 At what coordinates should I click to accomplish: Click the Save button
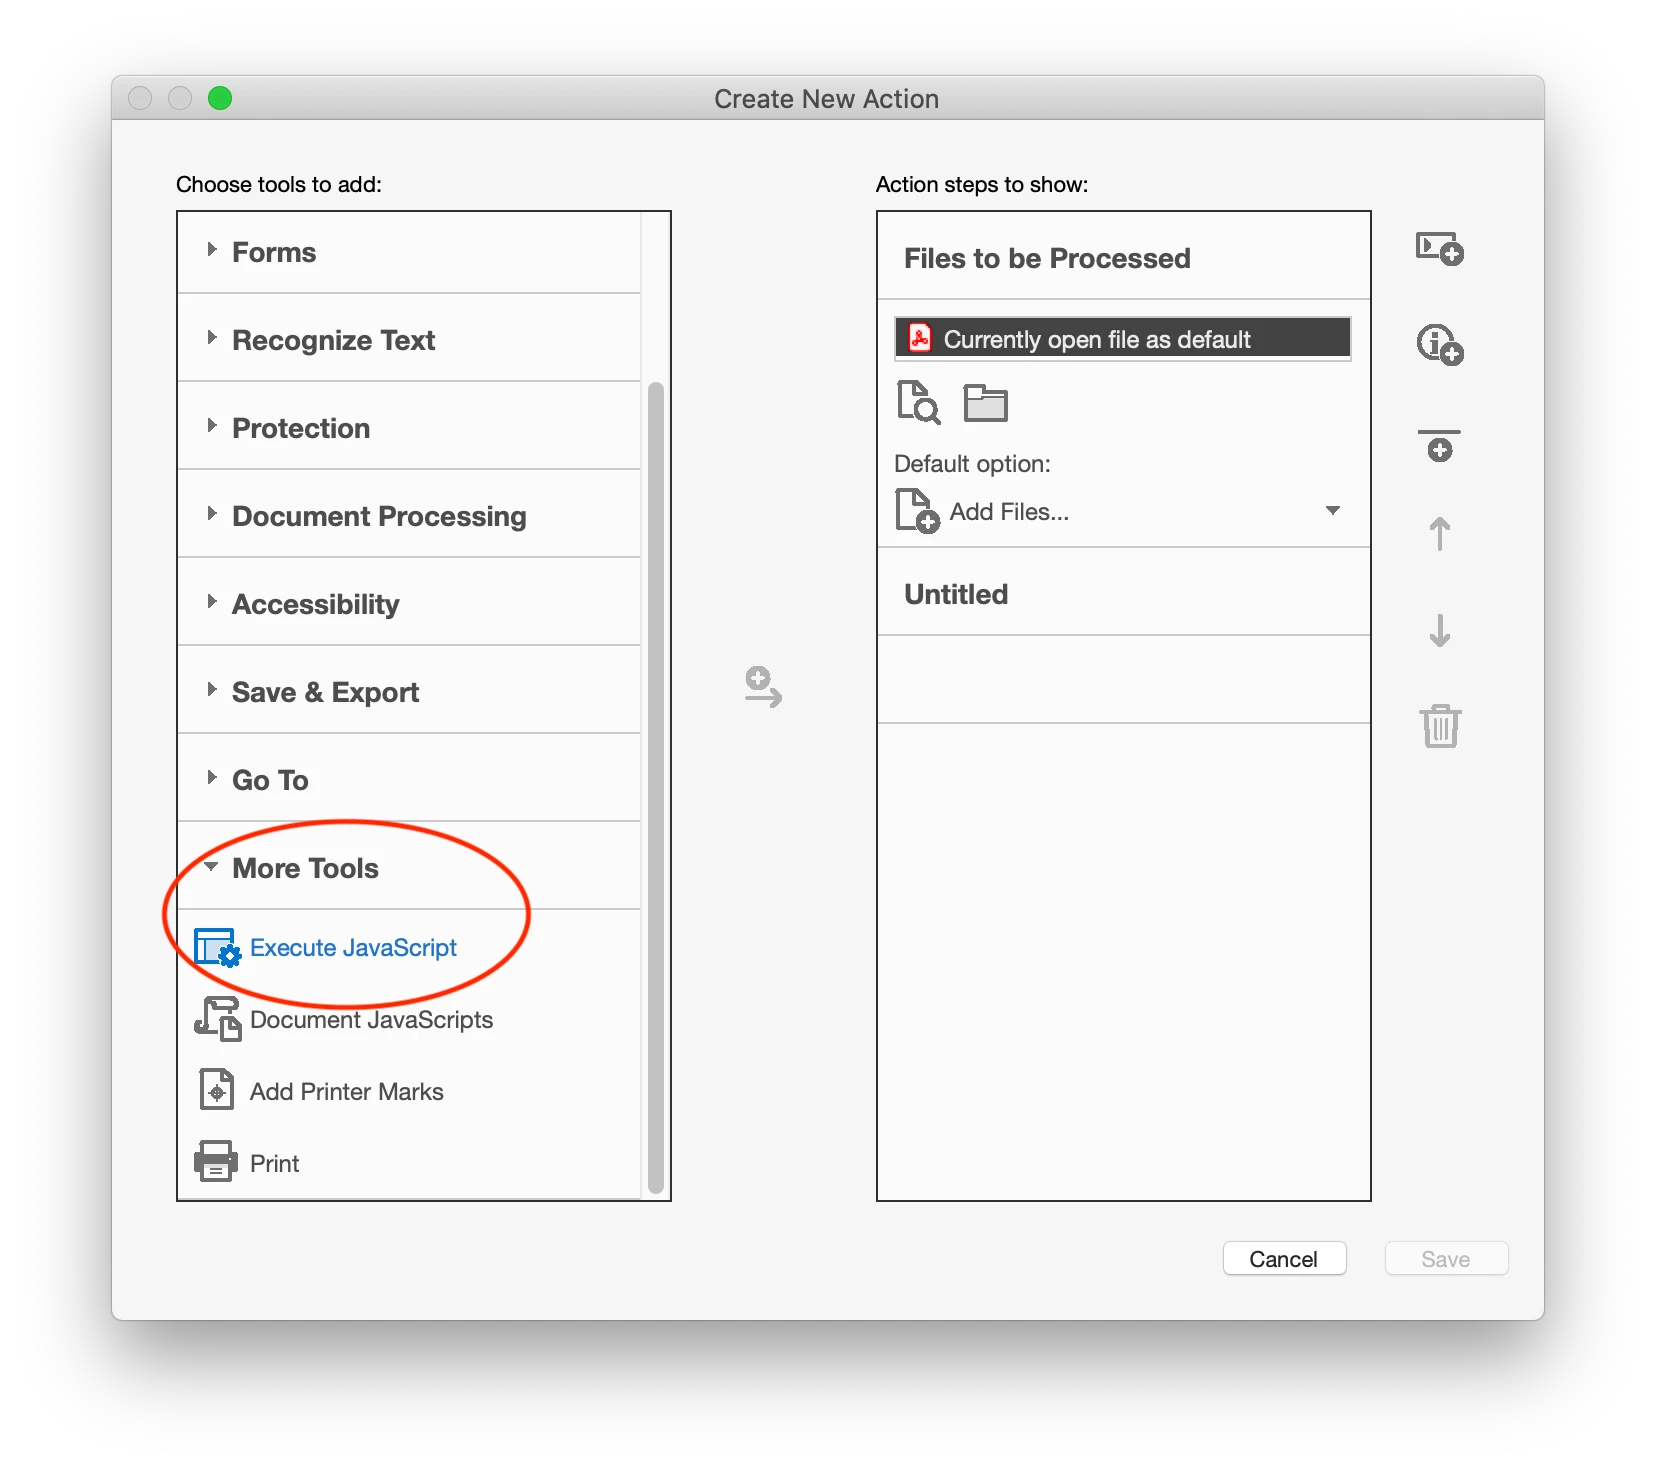(x=1446, y=1259)
